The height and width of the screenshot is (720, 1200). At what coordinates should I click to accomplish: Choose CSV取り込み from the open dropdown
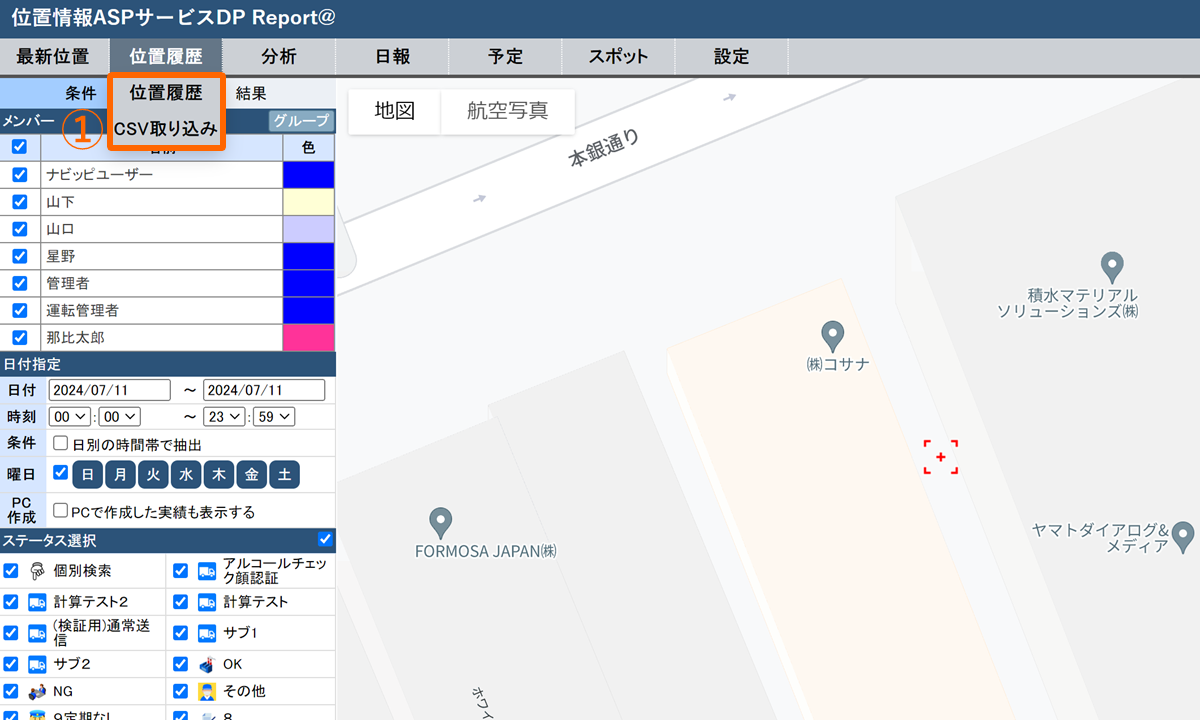click(166, 129)
